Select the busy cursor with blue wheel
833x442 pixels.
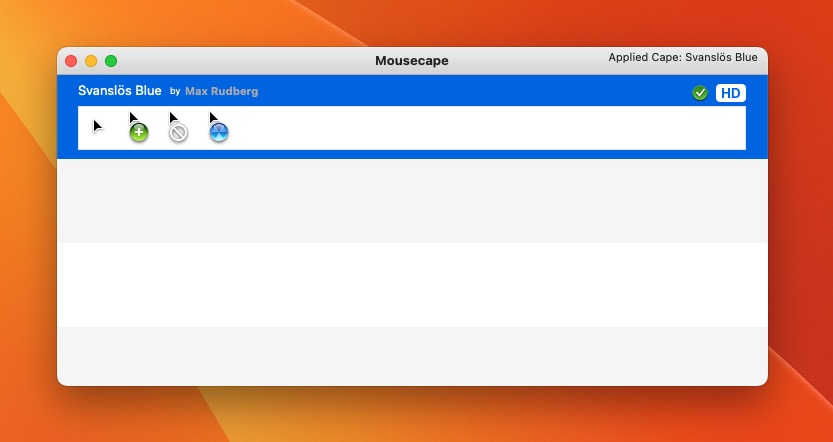[218, 127]
